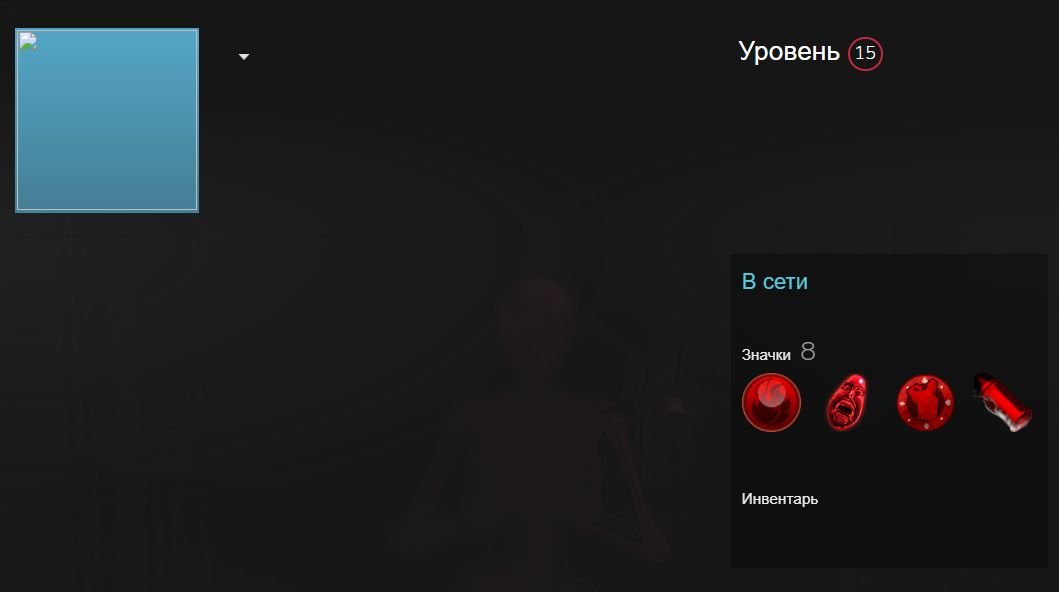The height and width of the screenshot is (592, 1059).
Task: Click the level 15 circle badge
Action: coord(865,53)
